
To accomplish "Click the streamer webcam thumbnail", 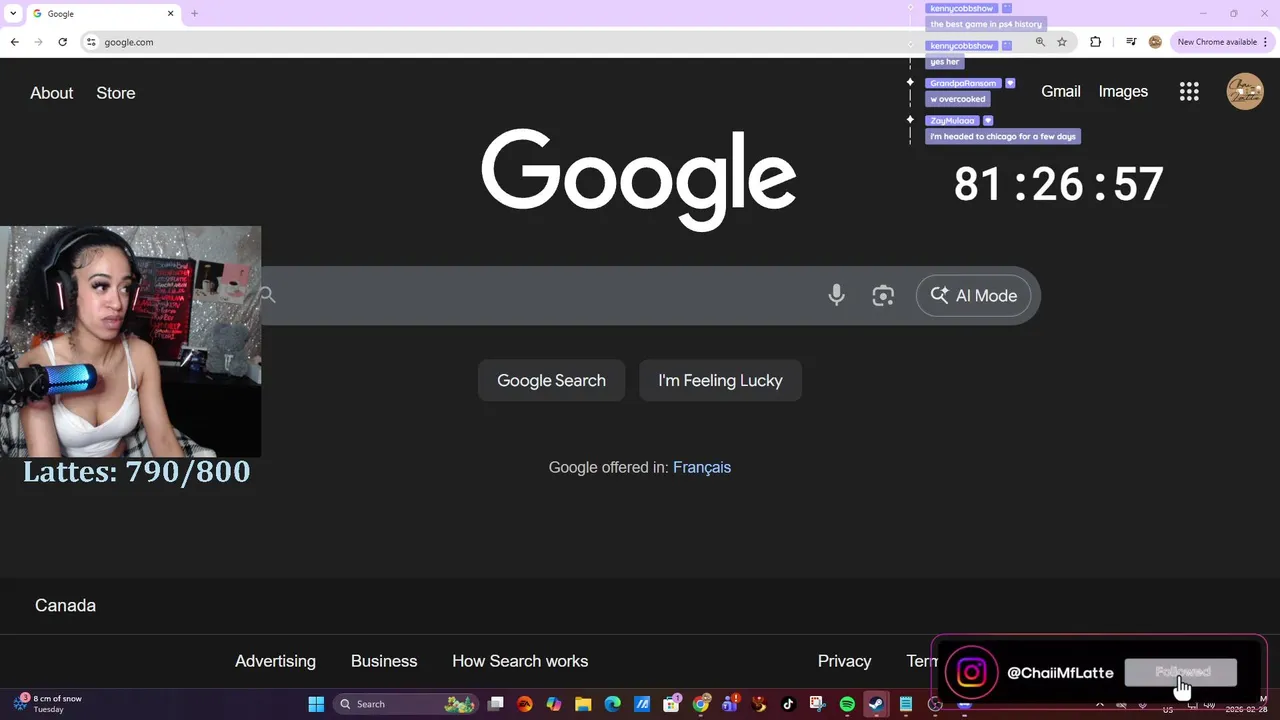I will pyautogui.click(x=130, y=341).
